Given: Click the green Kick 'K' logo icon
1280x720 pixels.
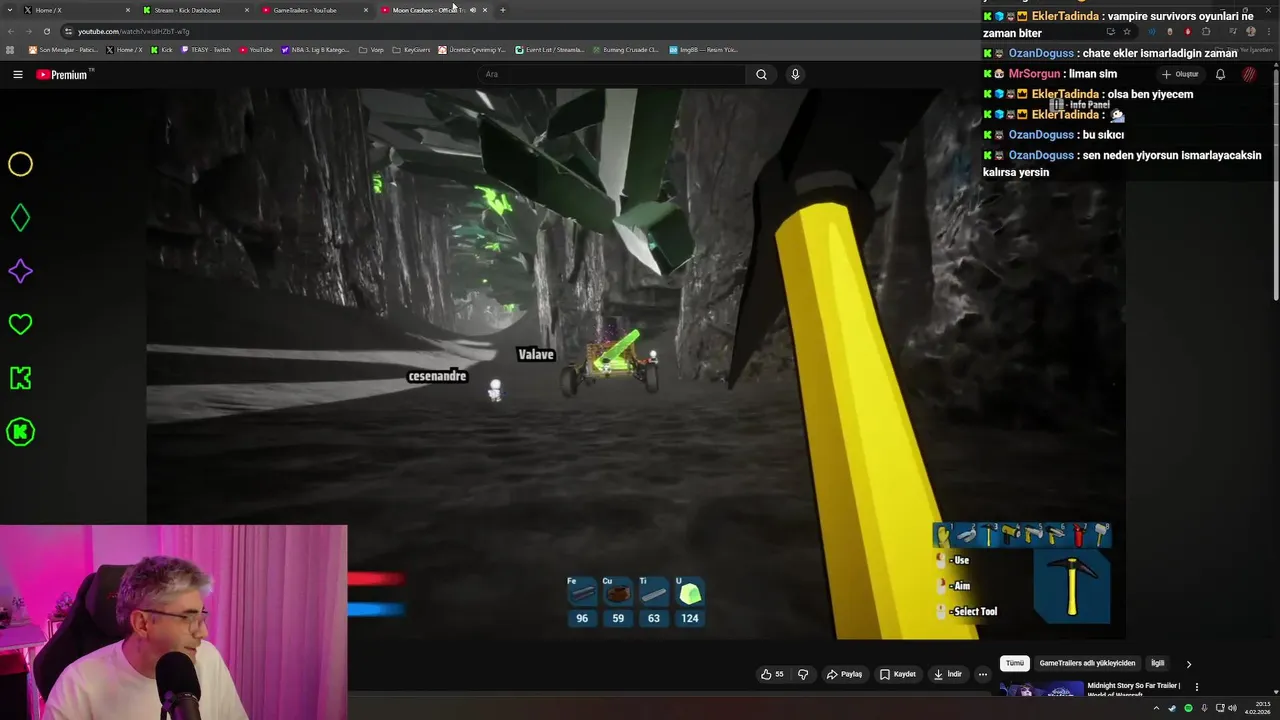Looking at the screenshot, I should click(x=20, y=378).
